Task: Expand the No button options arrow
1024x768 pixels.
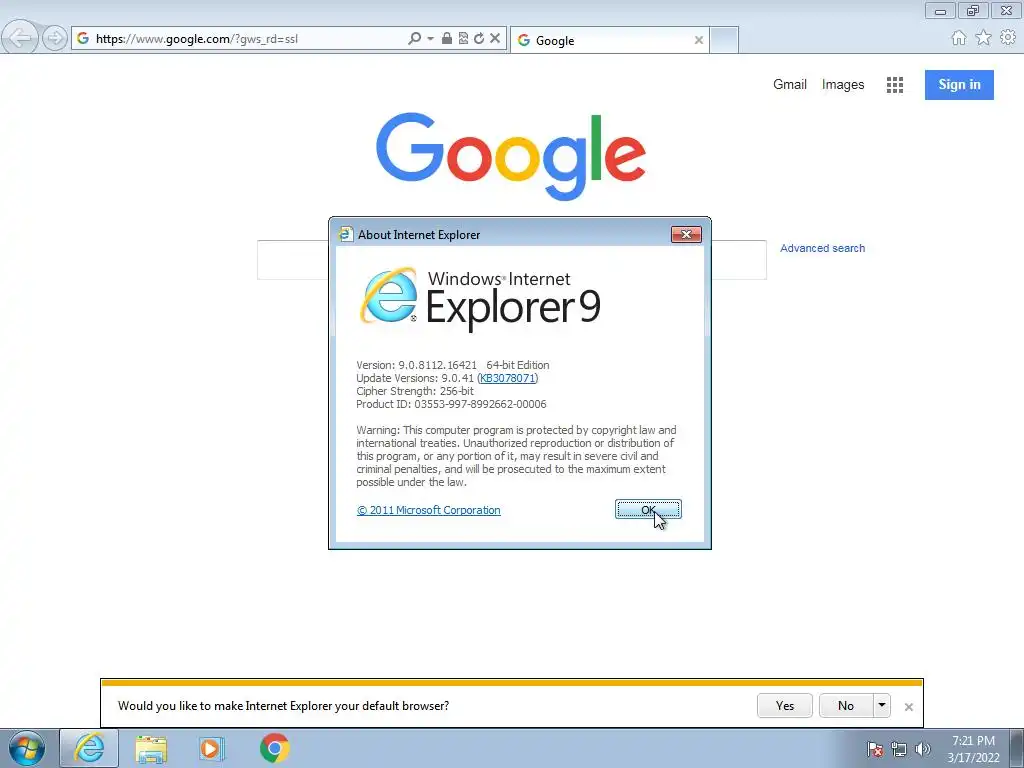Action: pyautogui.click(x=882, y=705)
